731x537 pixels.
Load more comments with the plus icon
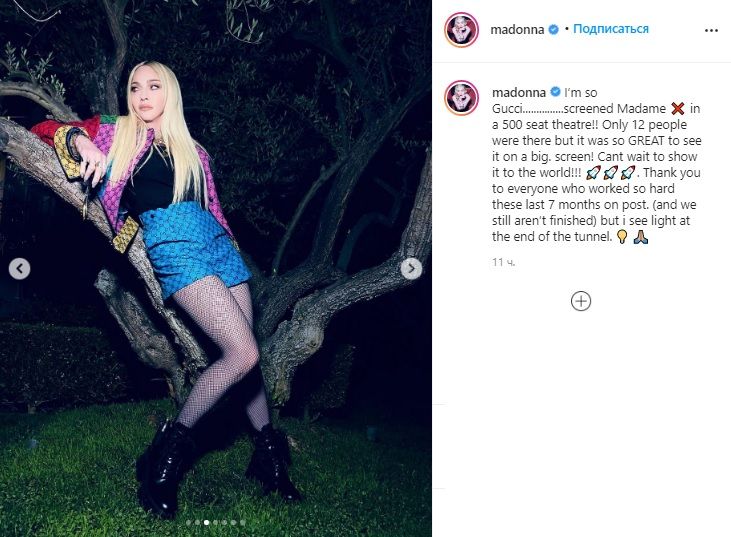pyautogui.click(x=581, y=301)
